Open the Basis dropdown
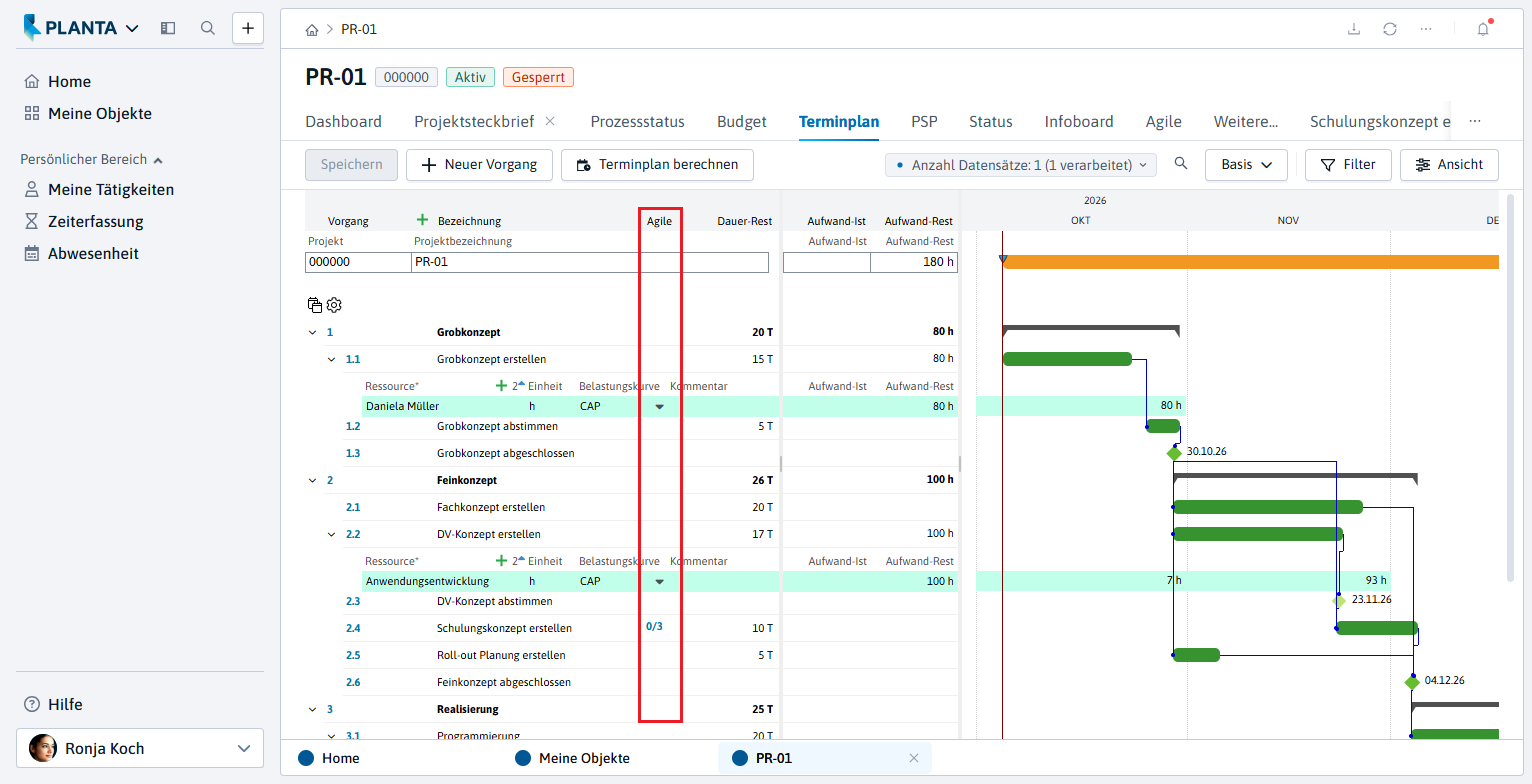Screen dimensions: 1532x784 [x=1246, y=165]
